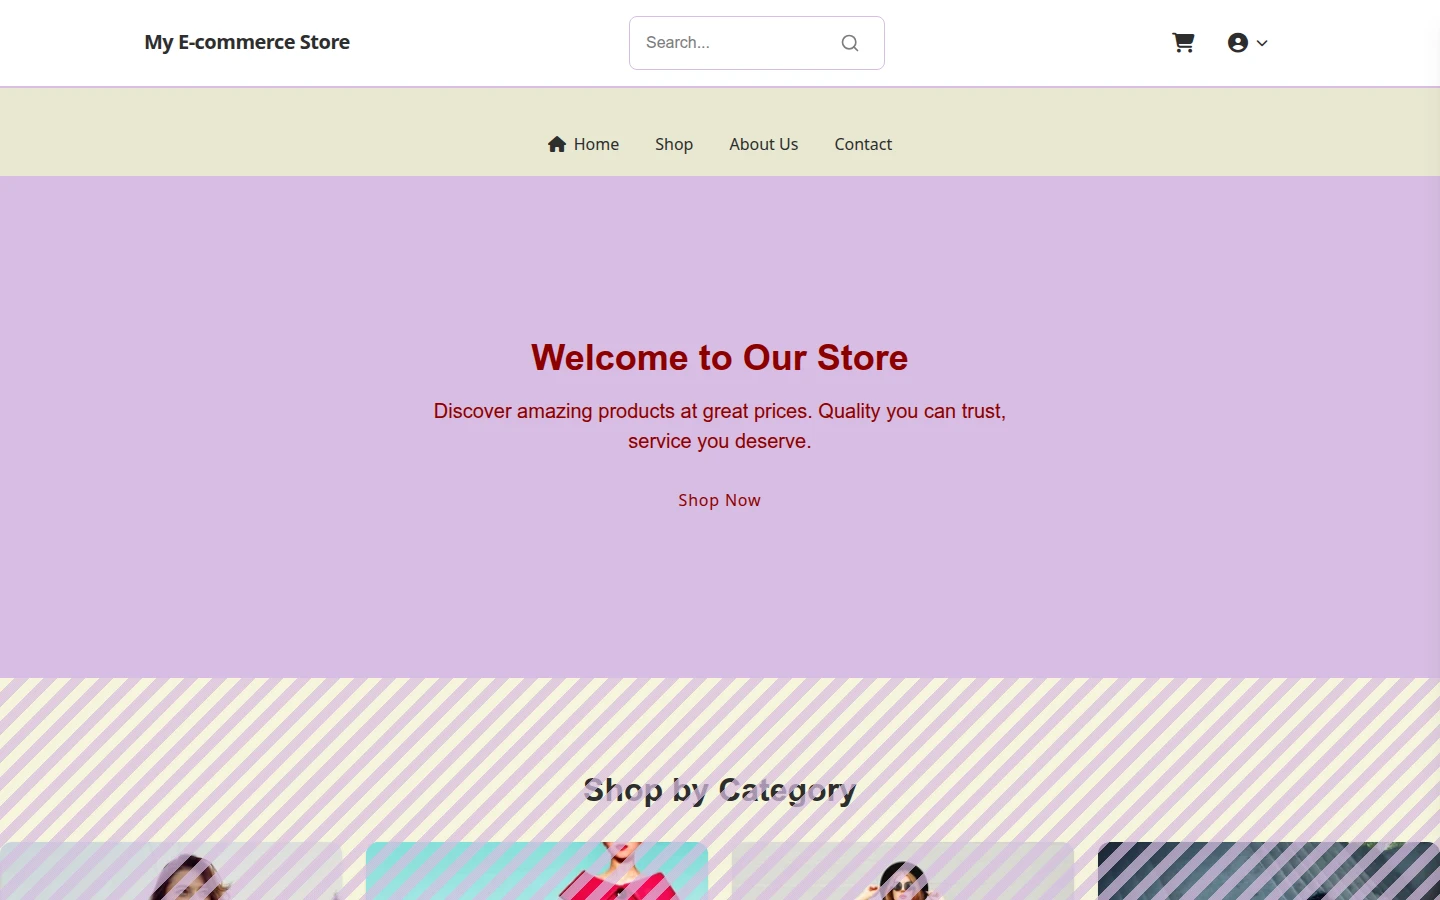This screenshot has height=900, width=1440.
Task: Select the 'Discover amazing products' tagline text
Action: point(720,426)
